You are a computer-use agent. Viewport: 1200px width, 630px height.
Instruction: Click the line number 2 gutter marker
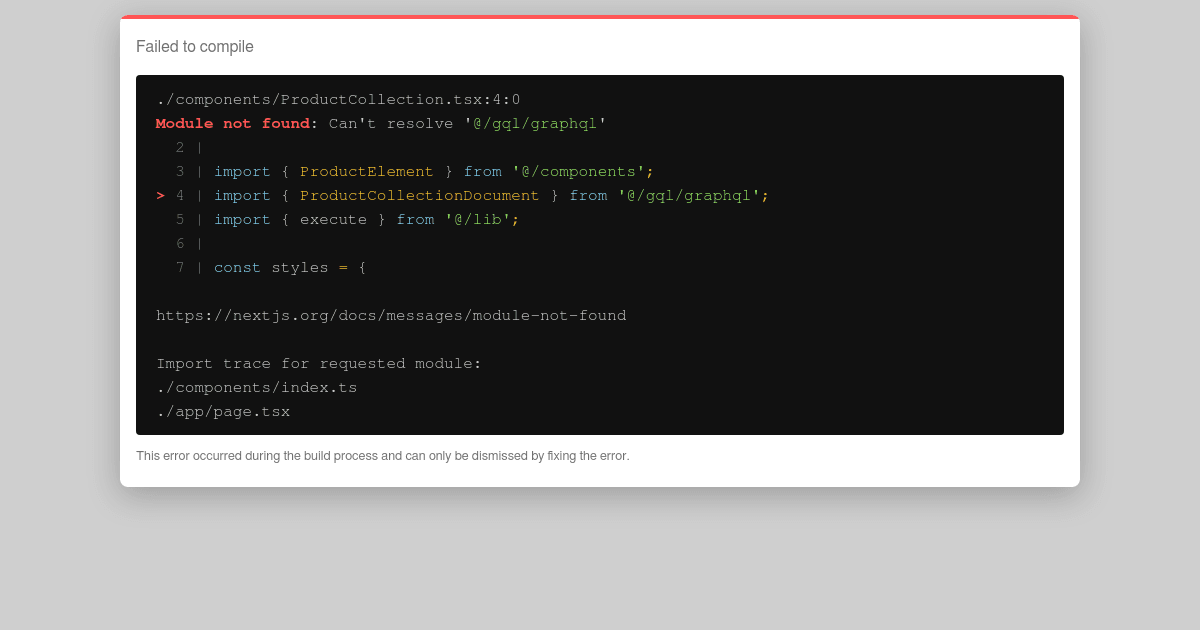click(180, 147)
